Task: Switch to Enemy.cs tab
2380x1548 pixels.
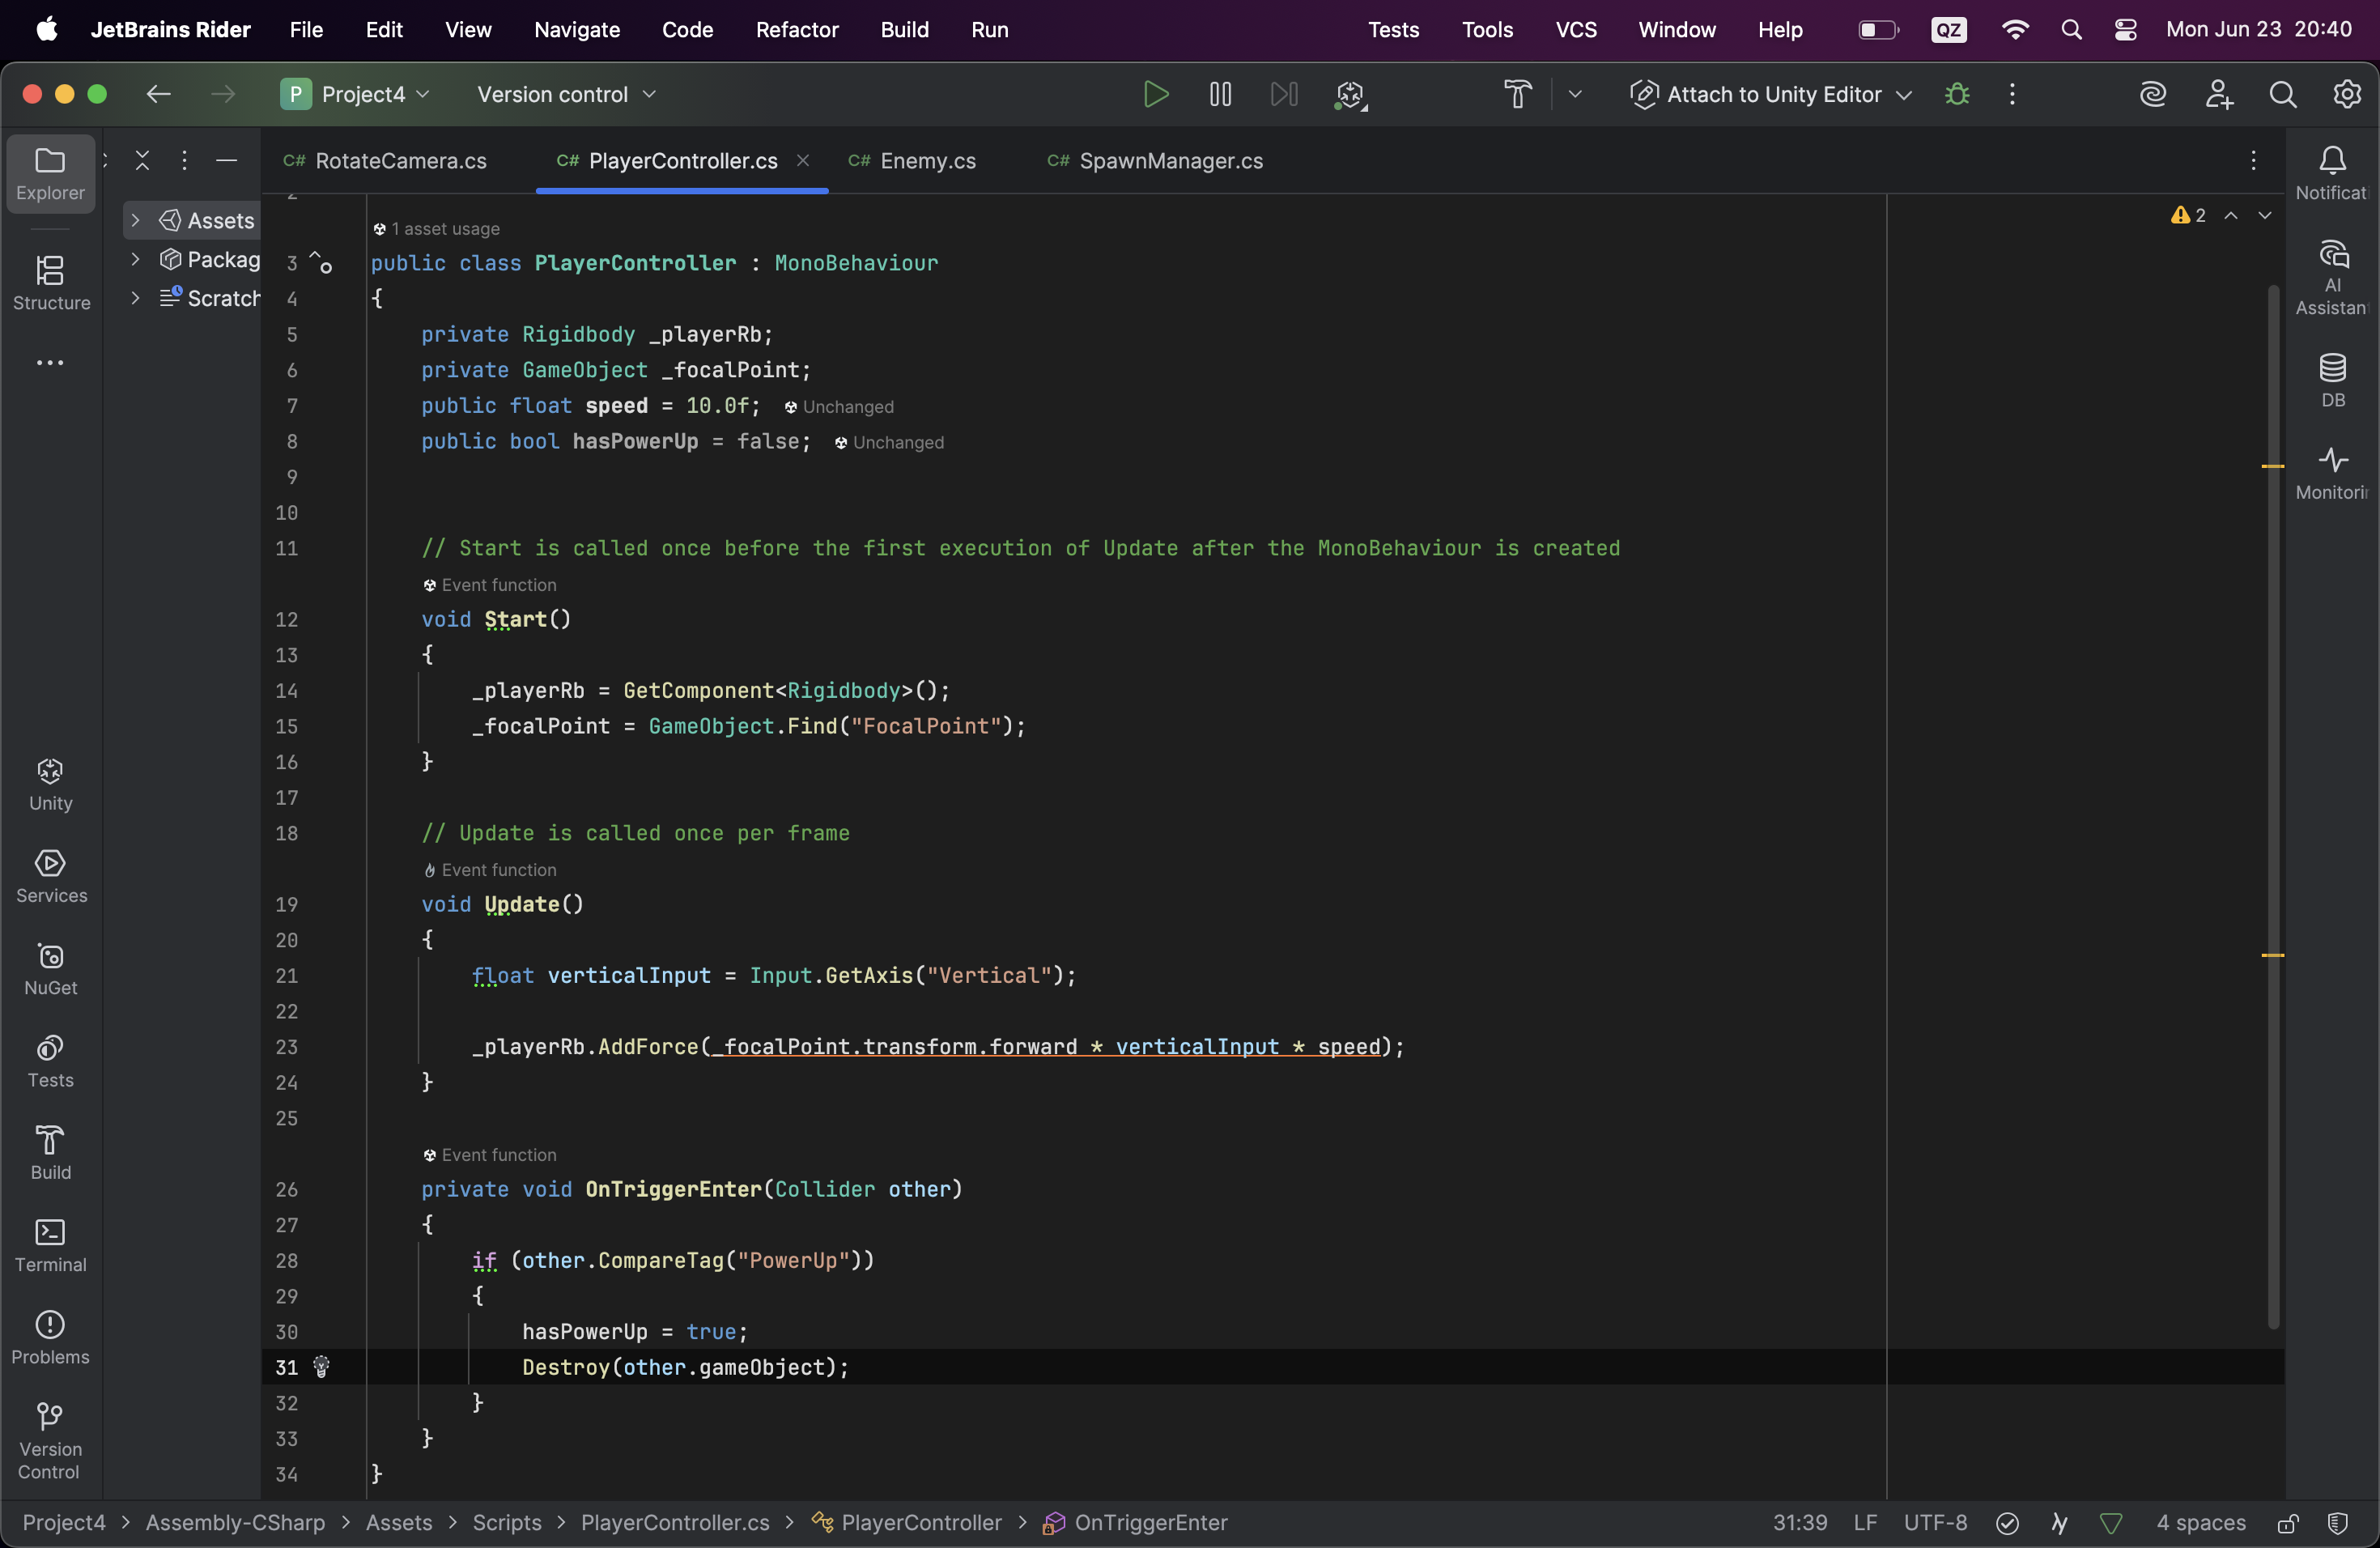Action: coord(912,161)
